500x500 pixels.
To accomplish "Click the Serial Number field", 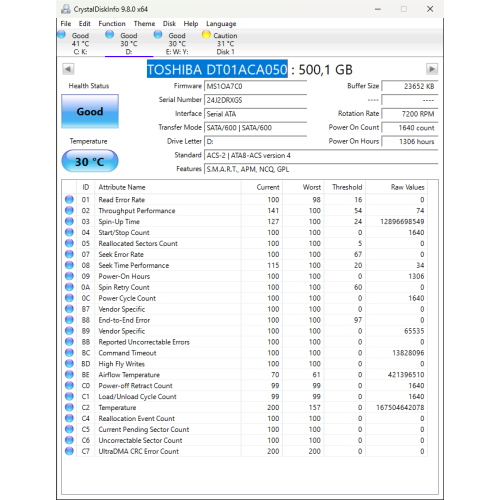I will (255, 100).
